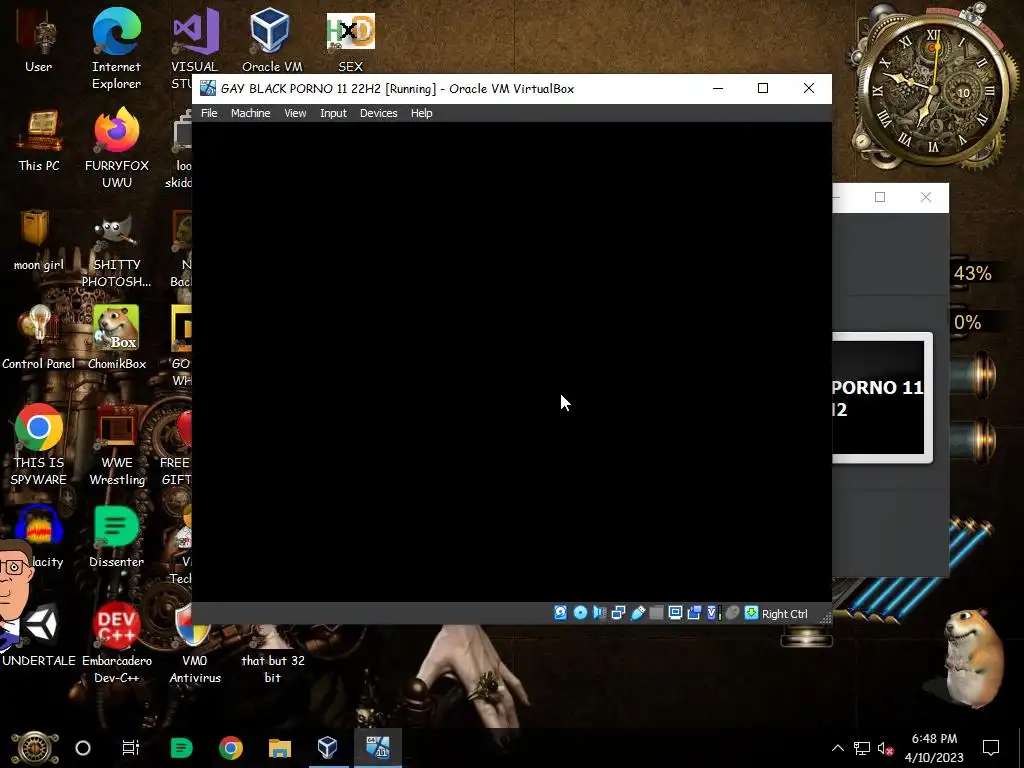Maximize the background VirtualBox Manager window
1024x768 pixels.
pos(880,197)
